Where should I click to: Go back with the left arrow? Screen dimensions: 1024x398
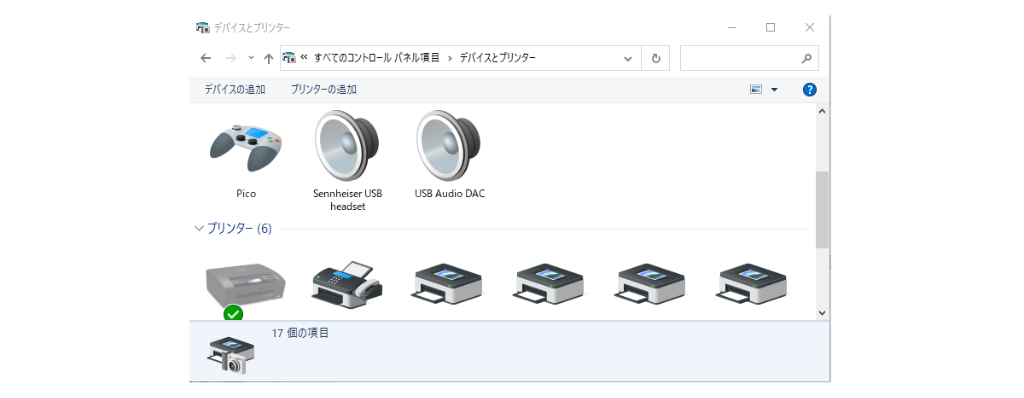(x=206, y=58)
